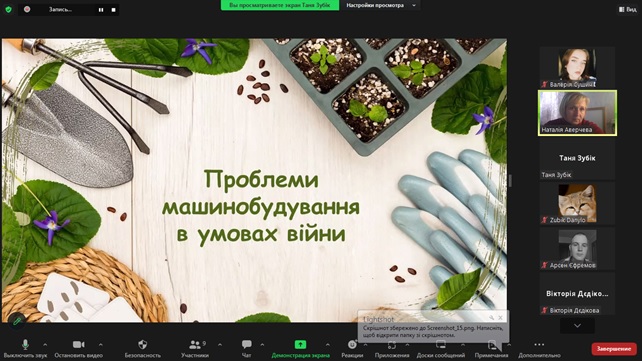Expand arrow next to Участники
The width and height of the screenshot is (642, 361).
coord(220,345)
